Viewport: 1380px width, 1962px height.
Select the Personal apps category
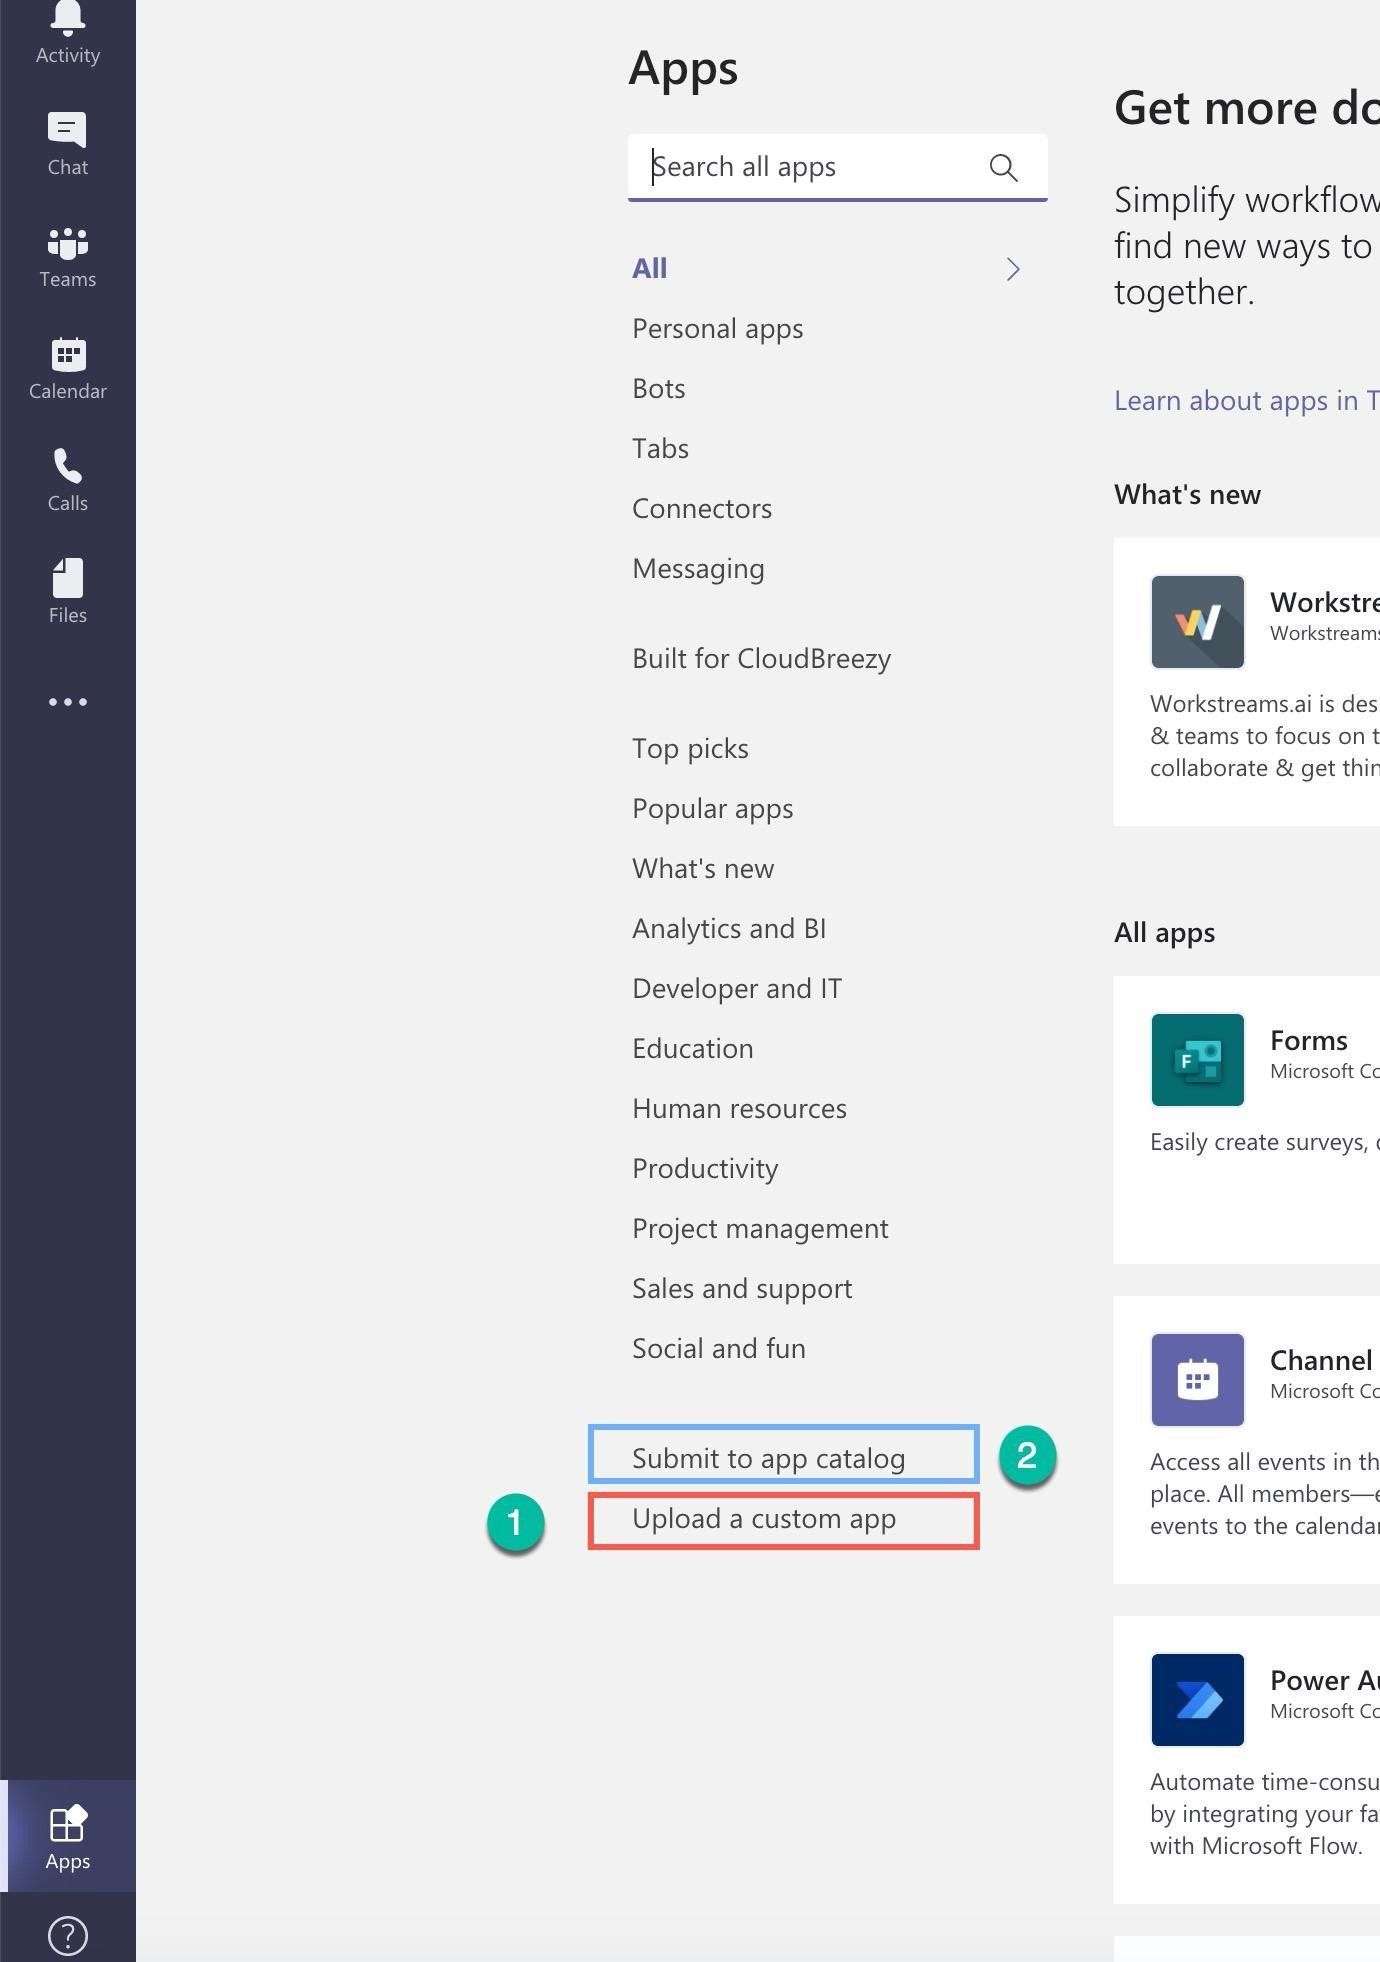point(717,329)
